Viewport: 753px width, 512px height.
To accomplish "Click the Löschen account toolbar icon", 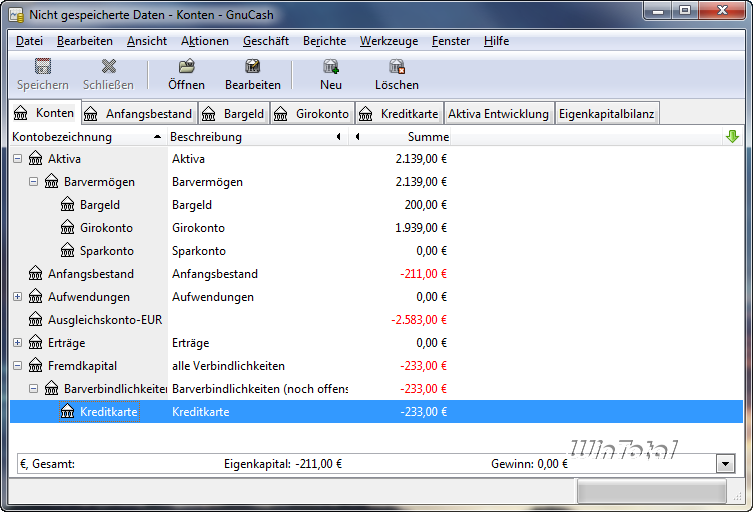I will 397,66.
